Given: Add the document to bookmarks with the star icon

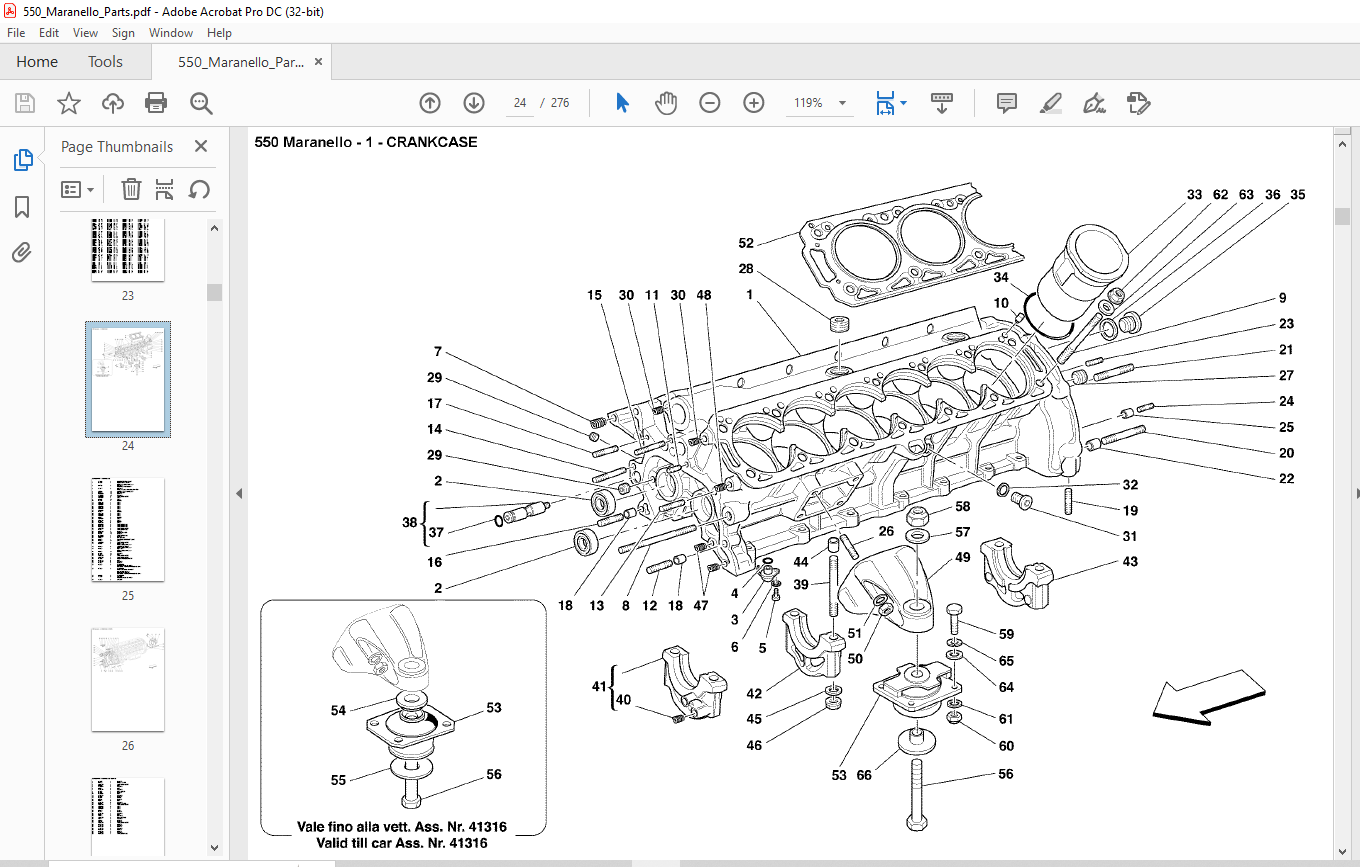Looking at the screenshot, I should (x=68, y=103).
